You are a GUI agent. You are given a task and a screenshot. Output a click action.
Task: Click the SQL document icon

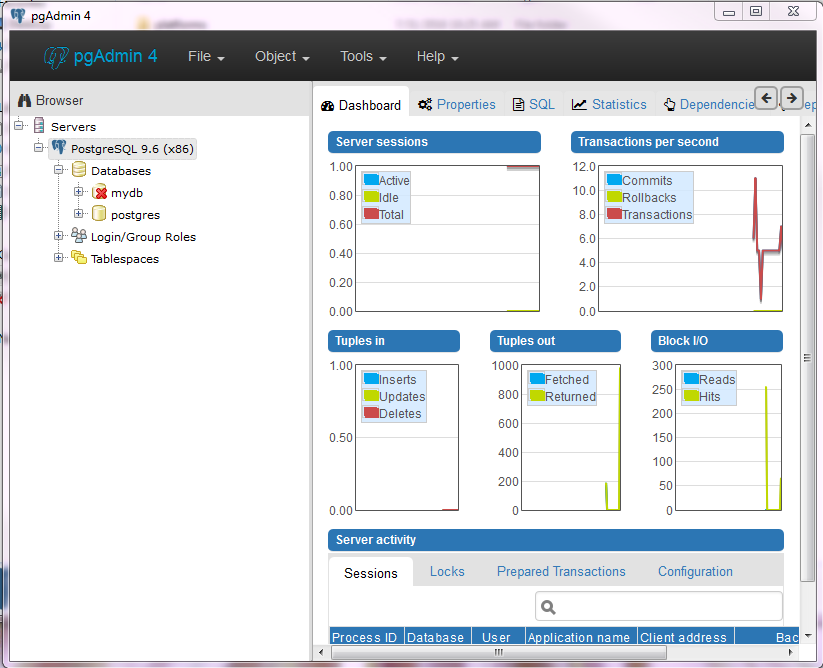(519, 104)
